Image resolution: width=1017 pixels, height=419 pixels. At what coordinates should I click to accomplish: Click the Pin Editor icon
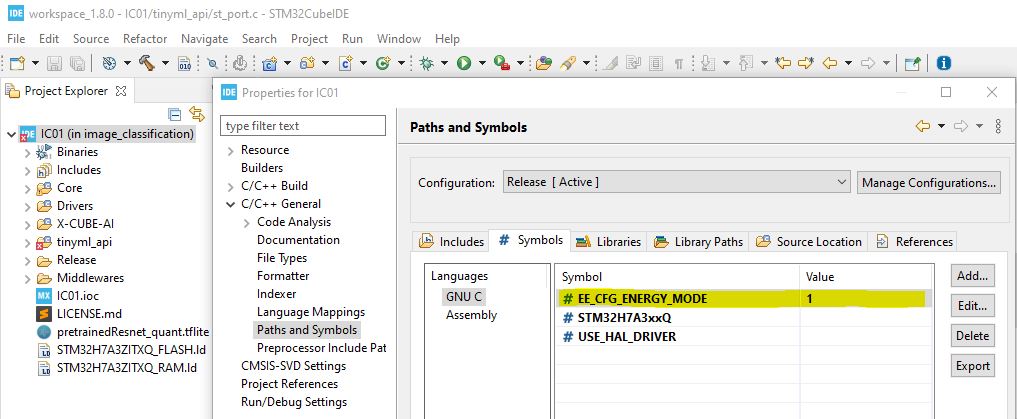pyautogui.click(x=913, y=63)
